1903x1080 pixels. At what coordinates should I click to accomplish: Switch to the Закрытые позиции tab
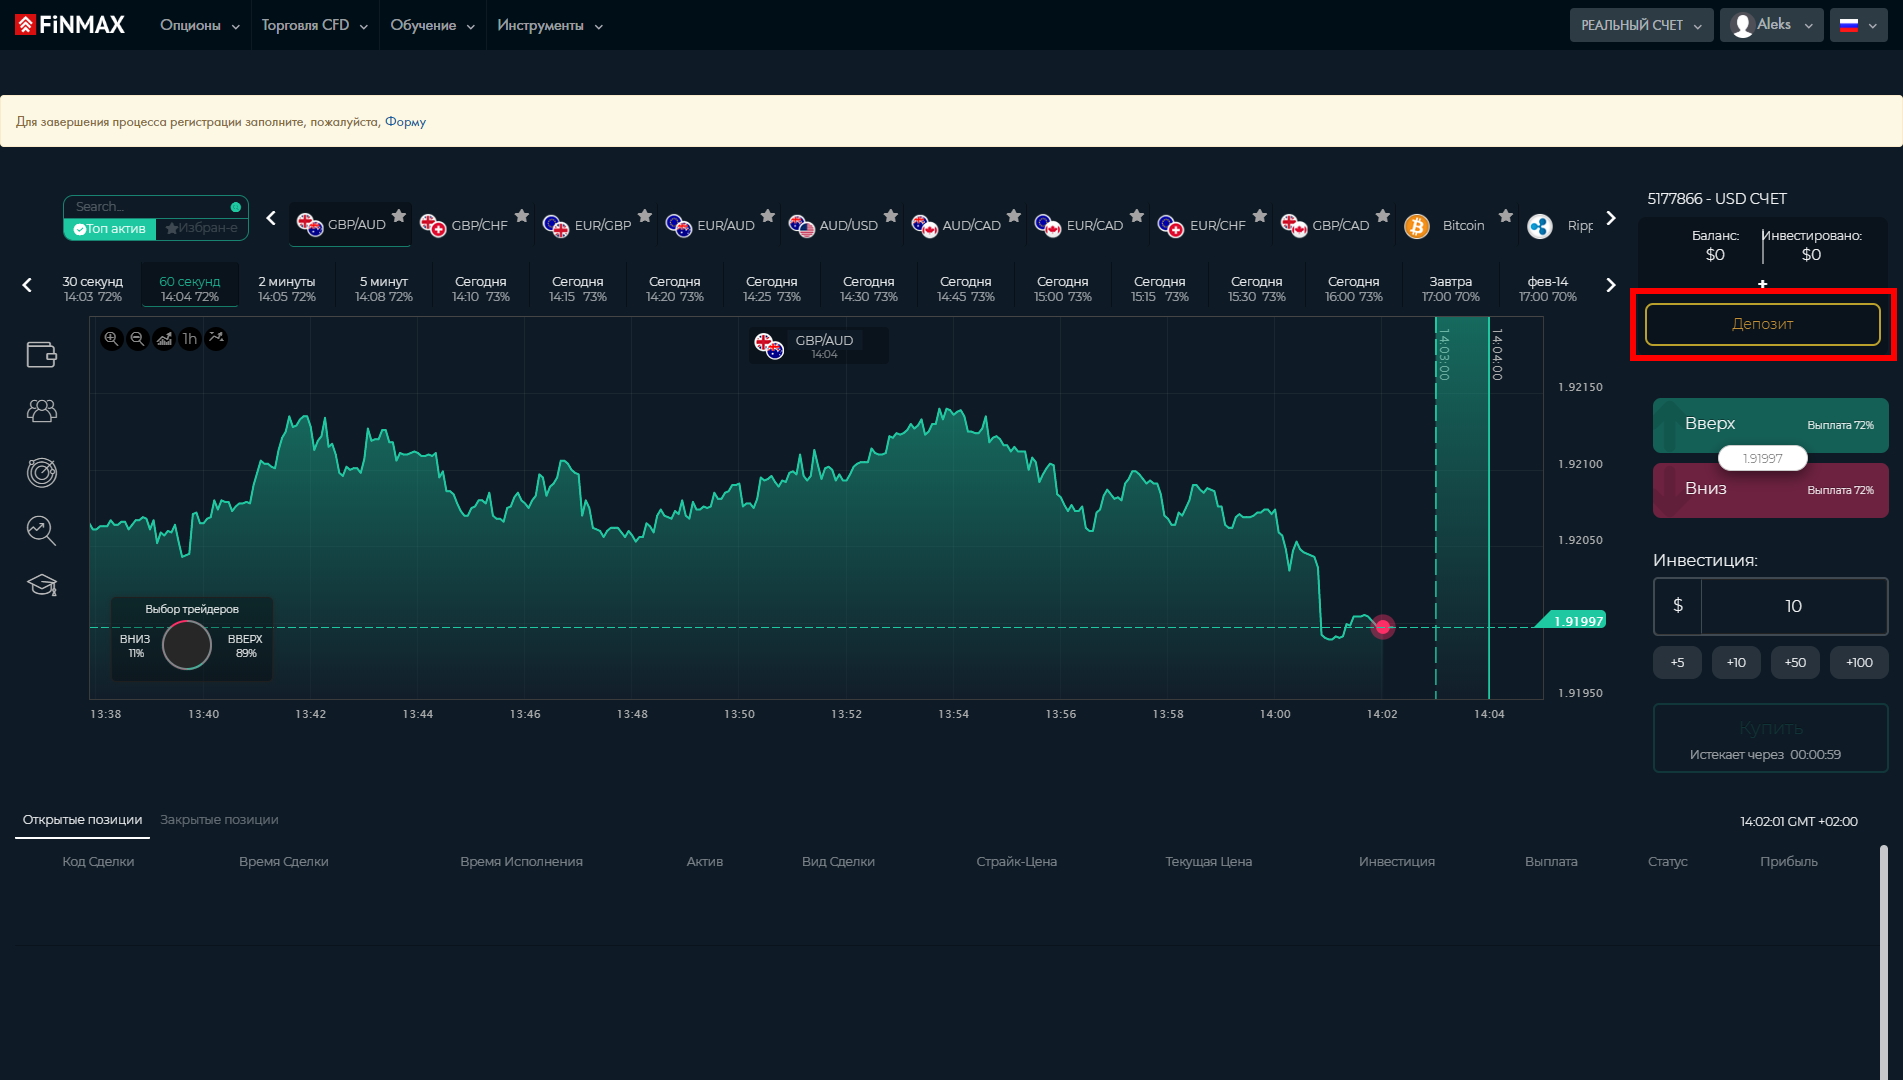(219, 820)
